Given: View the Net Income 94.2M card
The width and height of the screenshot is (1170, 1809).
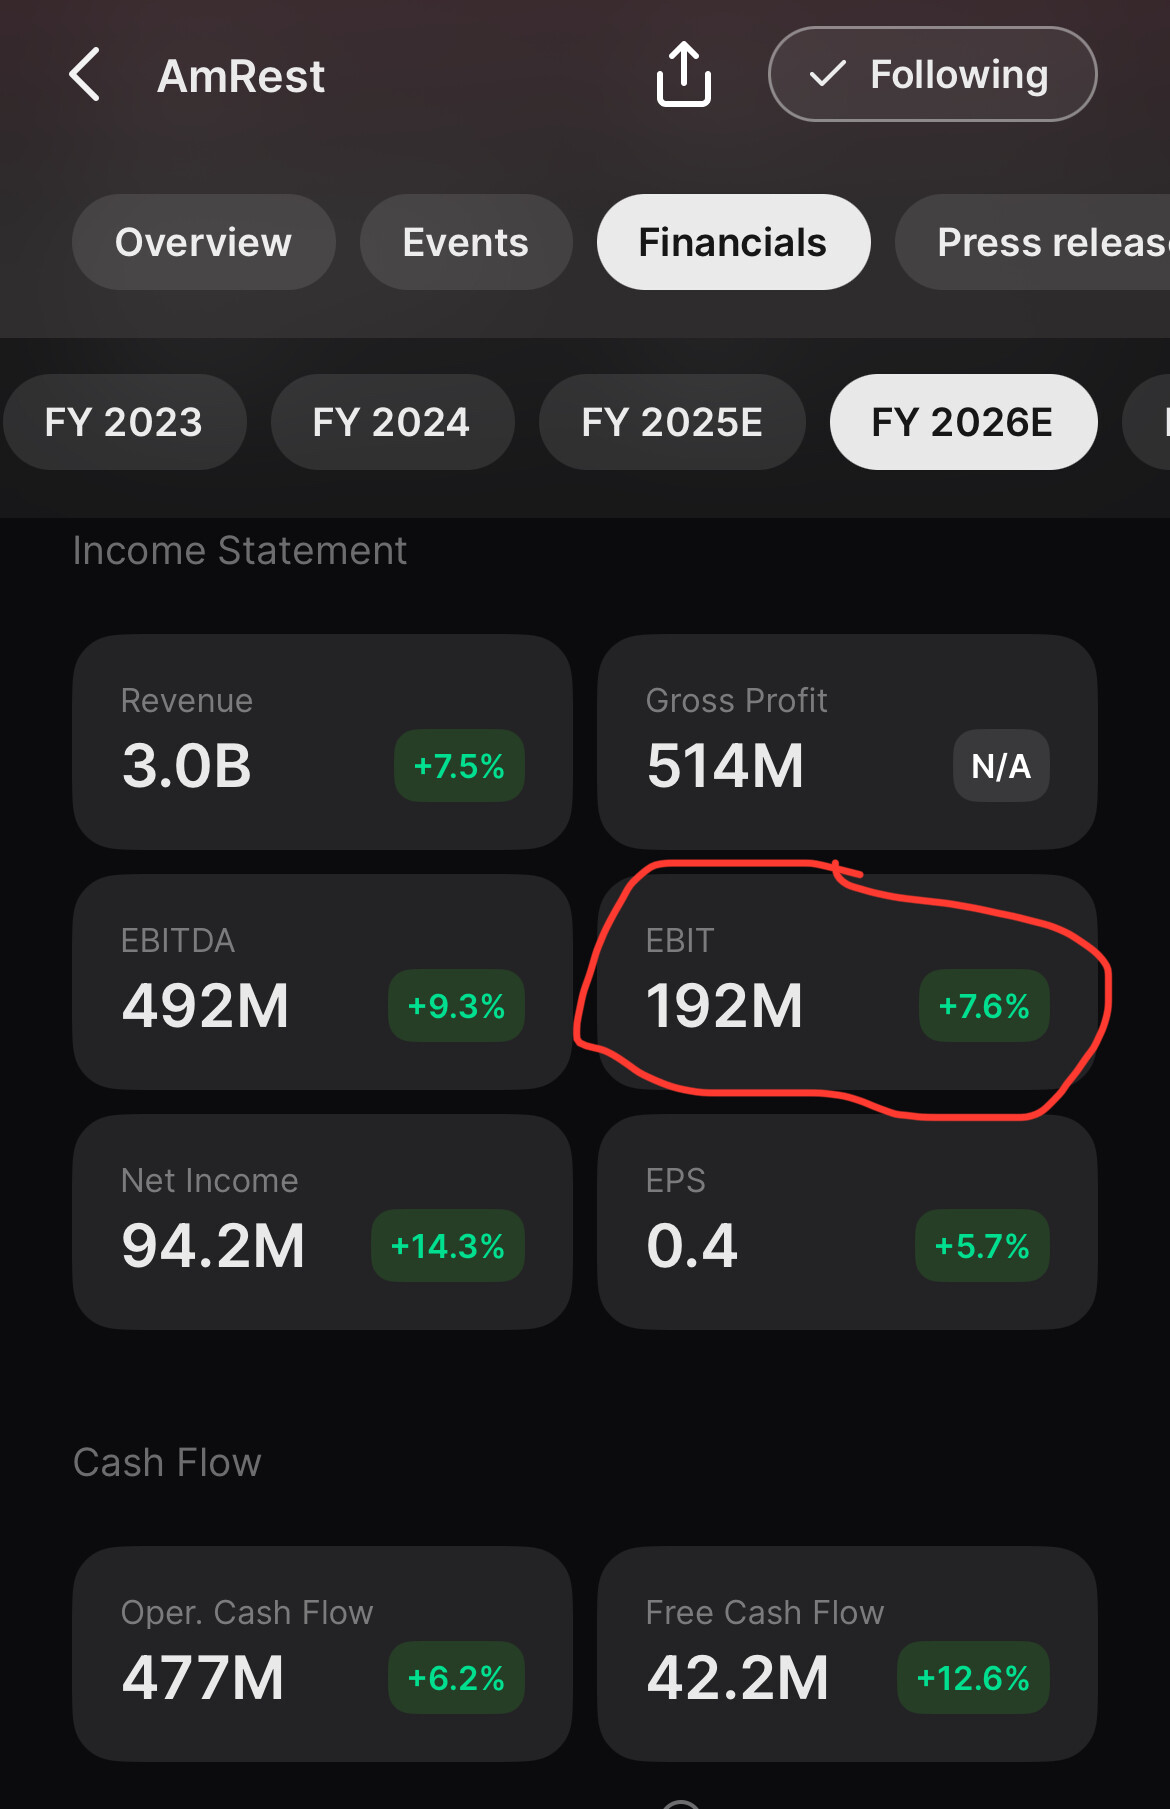Looking at the screenshot, I should coord(322,1222).
